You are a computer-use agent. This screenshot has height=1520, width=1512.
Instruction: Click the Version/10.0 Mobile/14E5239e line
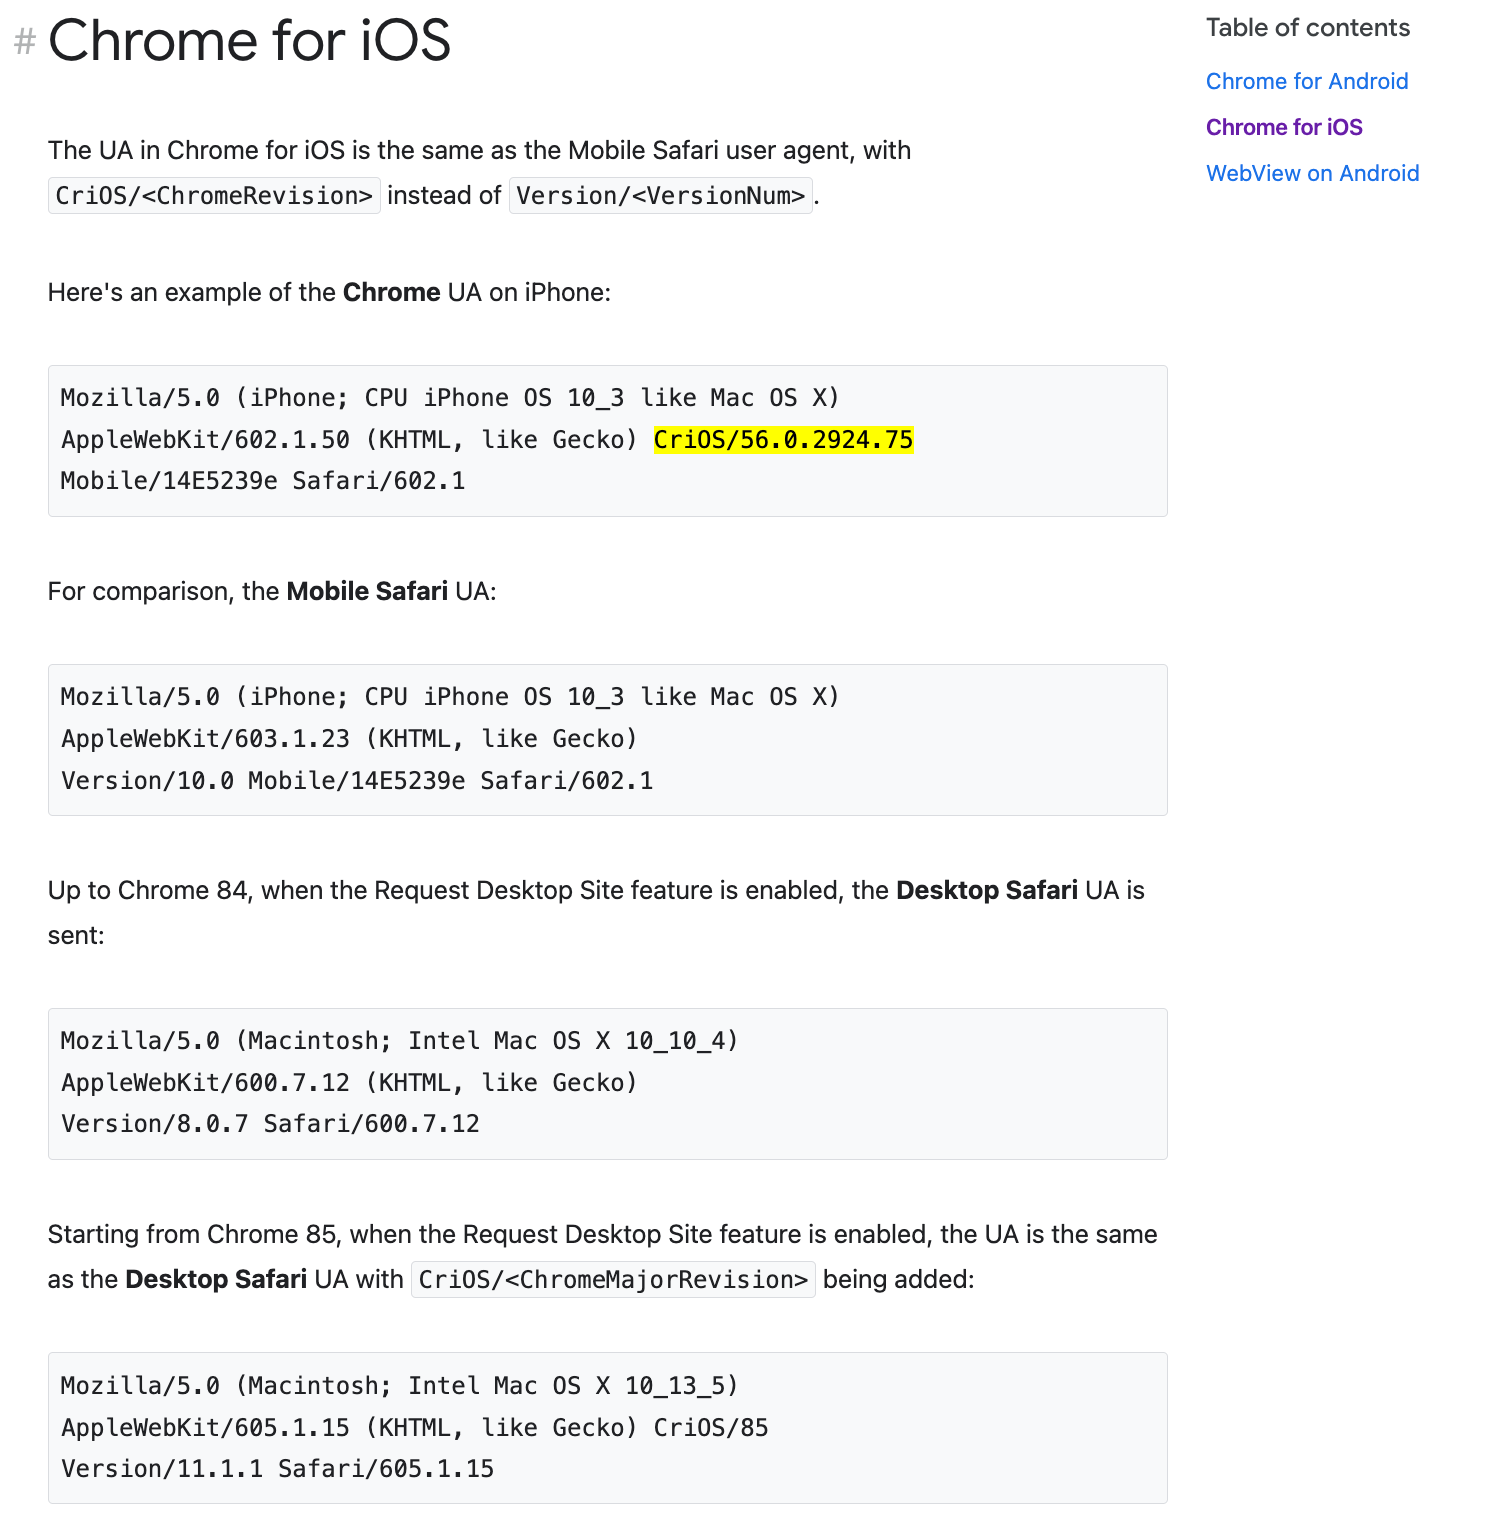(x=357, y=780)
